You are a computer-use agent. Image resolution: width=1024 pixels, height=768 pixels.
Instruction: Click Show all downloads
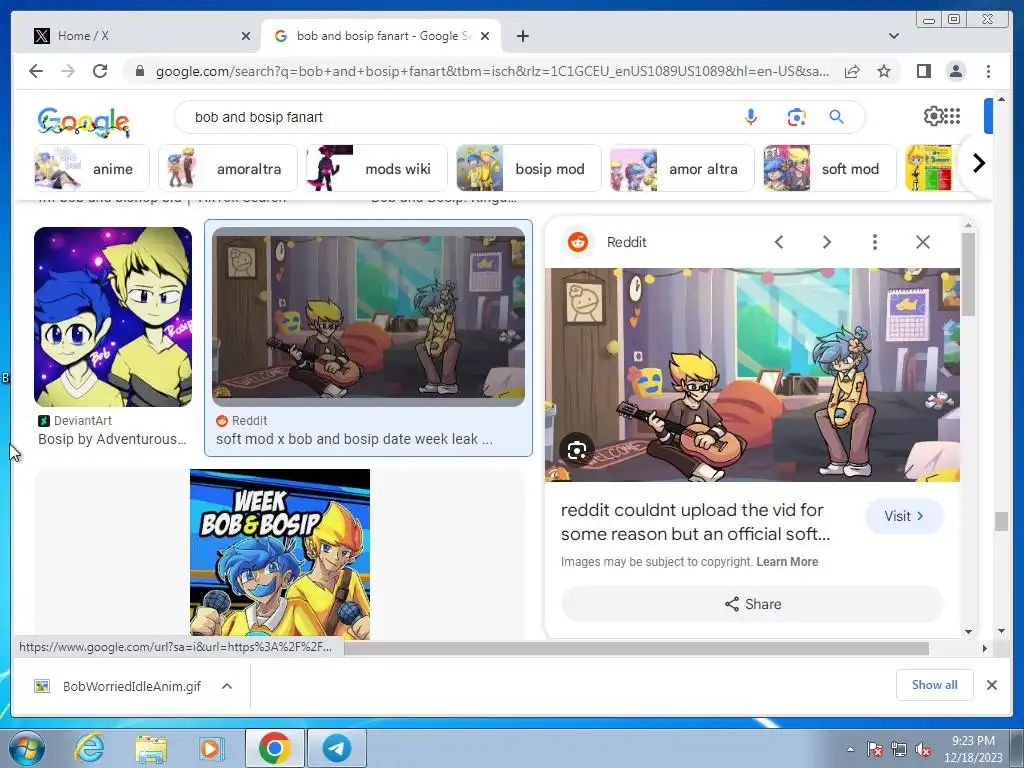(935, 684)
